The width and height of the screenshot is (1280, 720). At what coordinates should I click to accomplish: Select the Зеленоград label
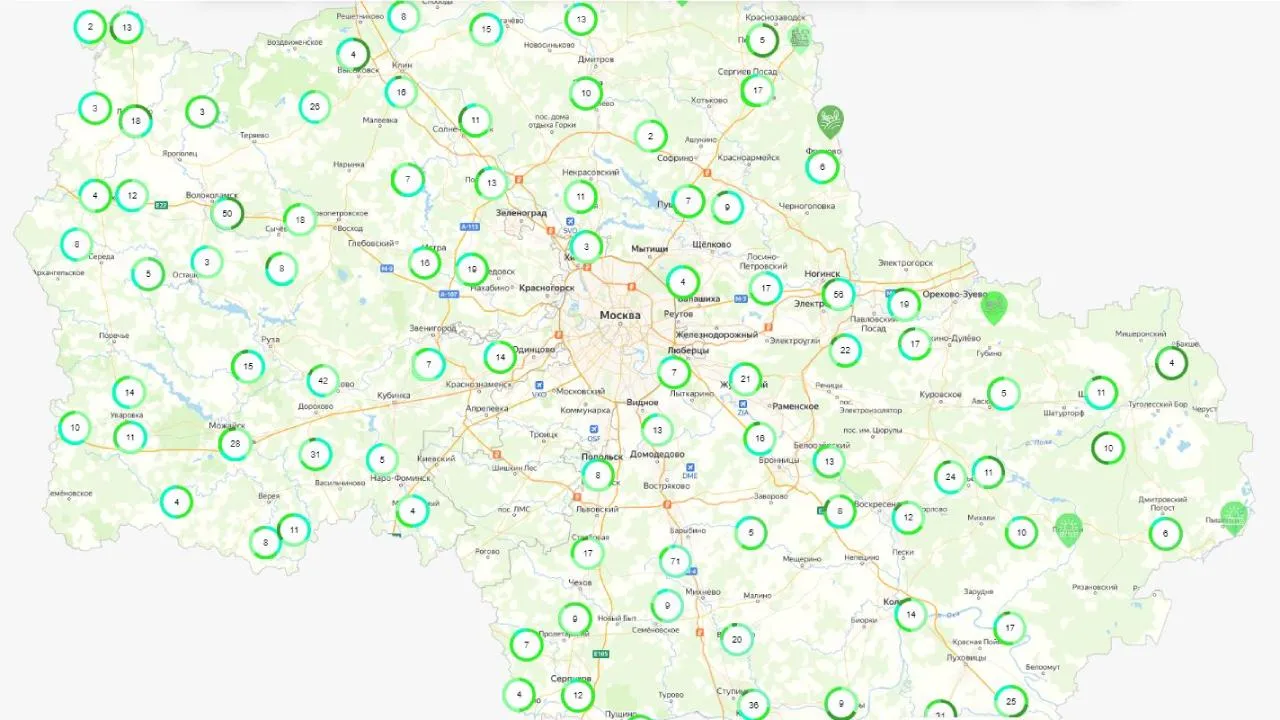coord(522,213)
